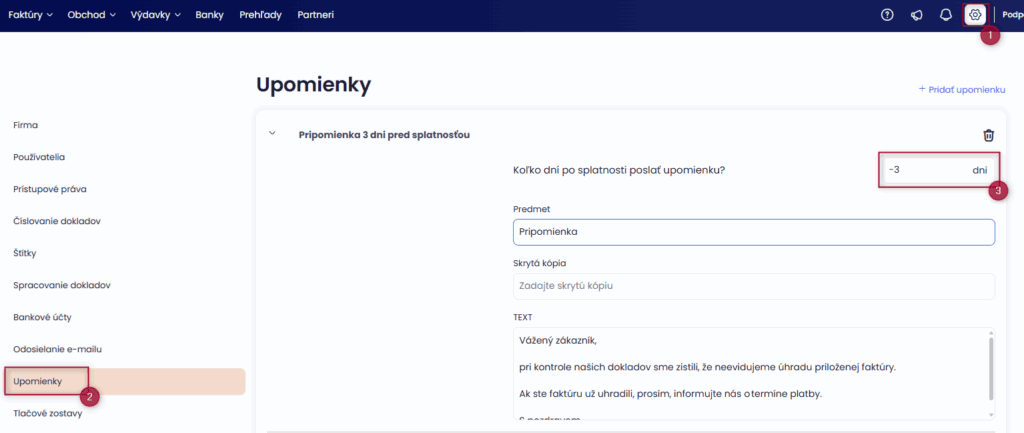Click the Pridať upomienku link
The image size is (1024, 433).
(x=961, y=89)
